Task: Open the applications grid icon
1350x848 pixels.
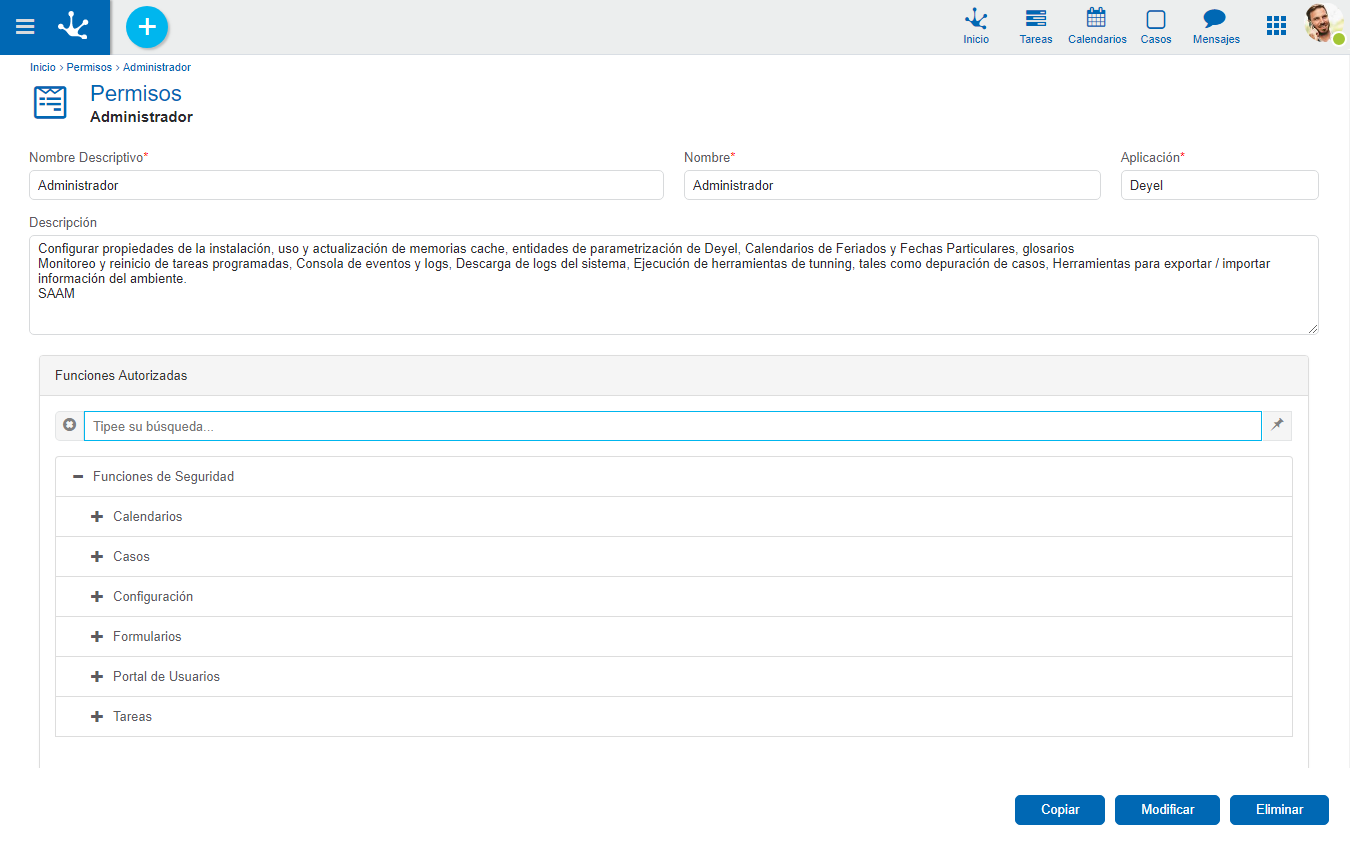Action: tap(1276, 26)
